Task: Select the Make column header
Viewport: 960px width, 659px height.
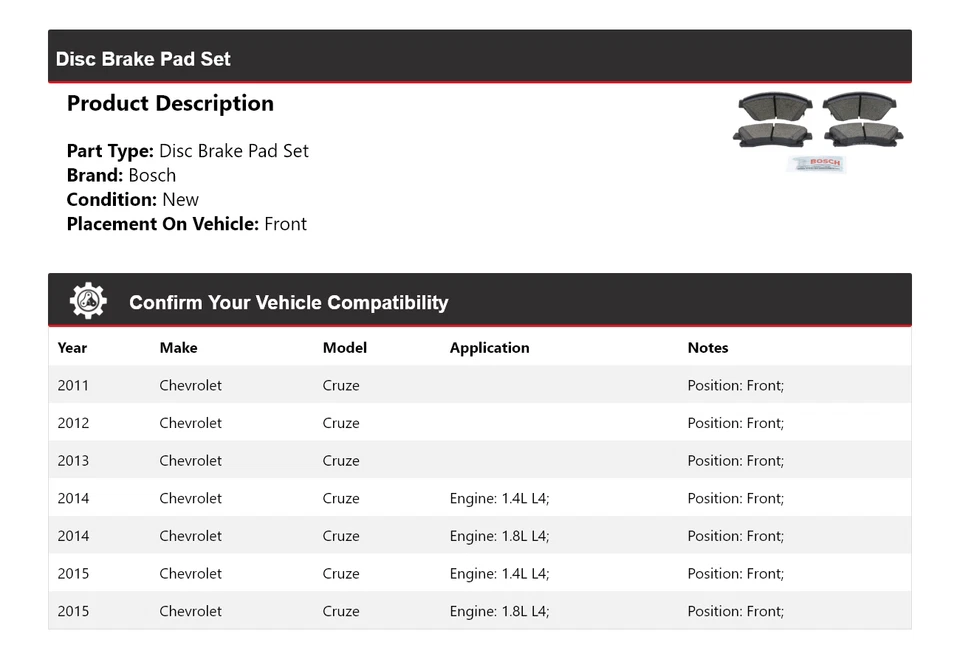Action: pos(178,348)
